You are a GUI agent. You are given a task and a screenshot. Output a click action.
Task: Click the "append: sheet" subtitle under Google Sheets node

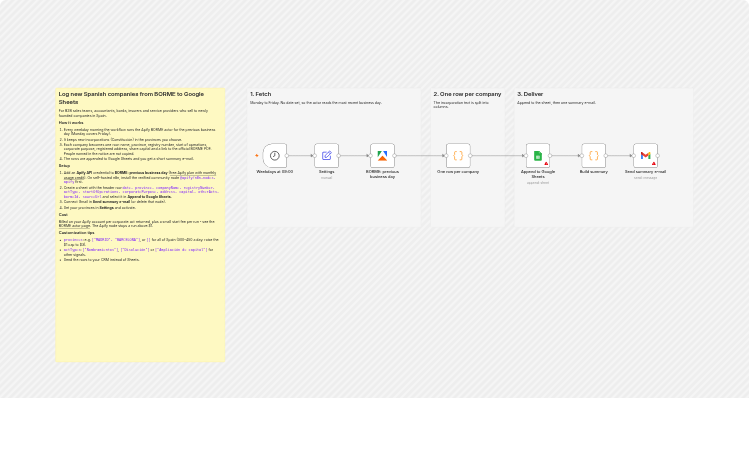coord(538,182)
